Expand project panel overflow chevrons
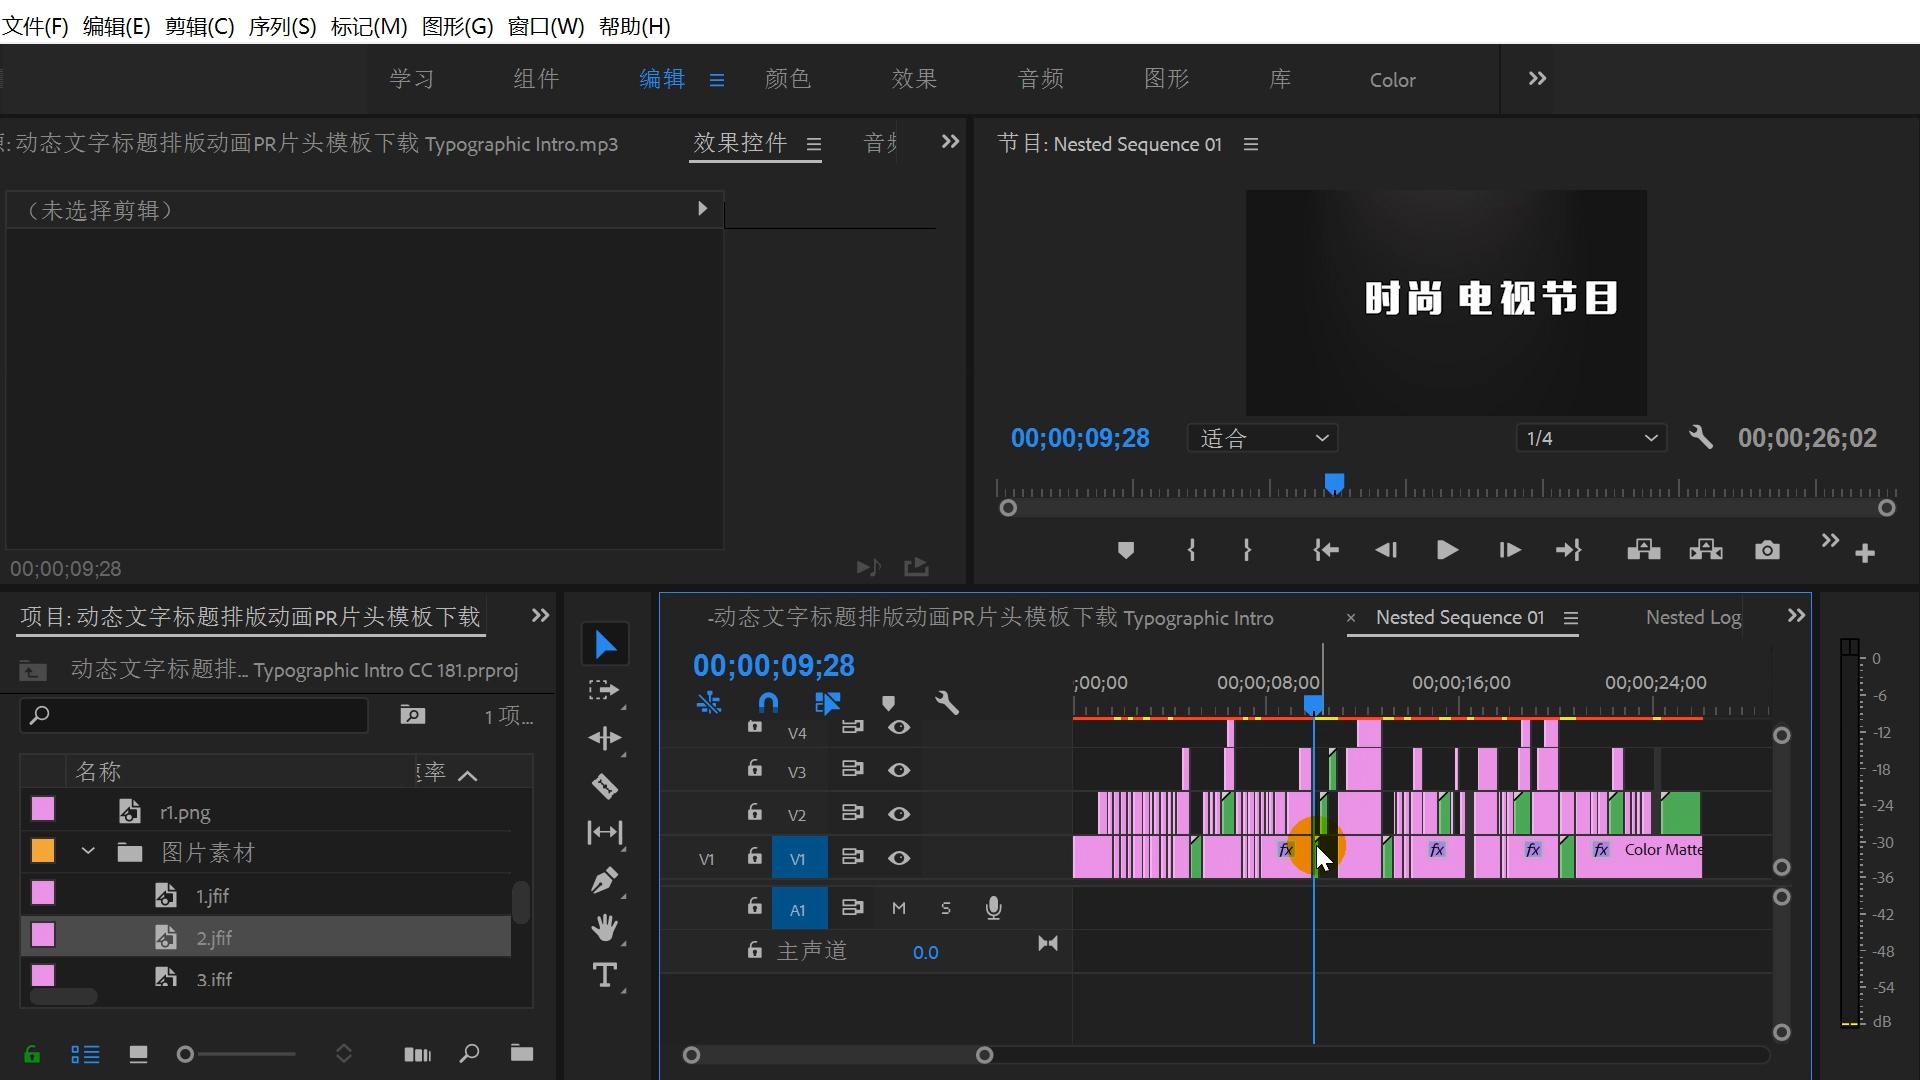This screenshot has width=1920, height=1080. tap(540, 615)
